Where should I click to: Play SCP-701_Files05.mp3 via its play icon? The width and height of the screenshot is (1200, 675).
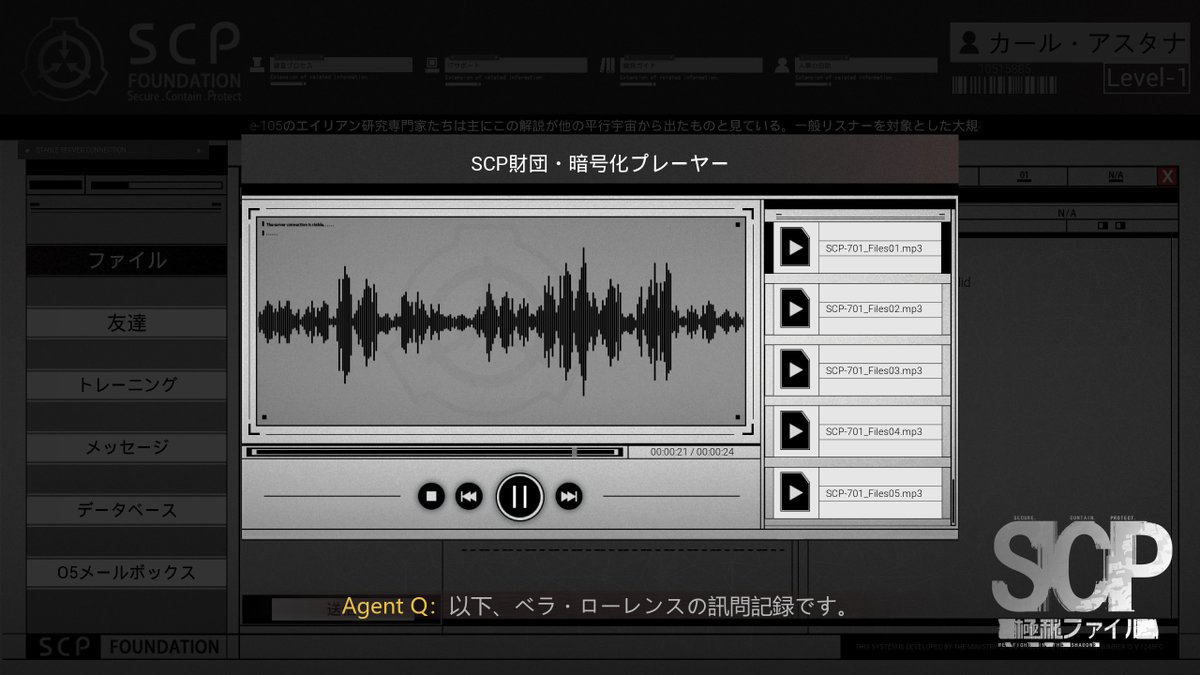[795, 493]
